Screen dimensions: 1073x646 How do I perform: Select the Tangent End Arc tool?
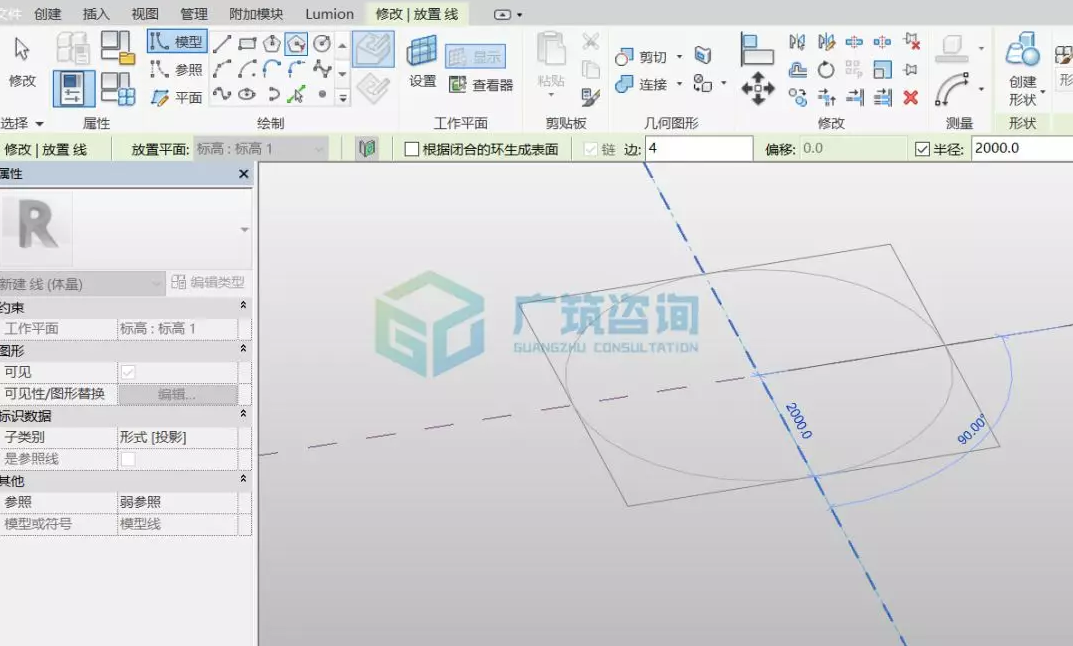click(x=272, y=69)
